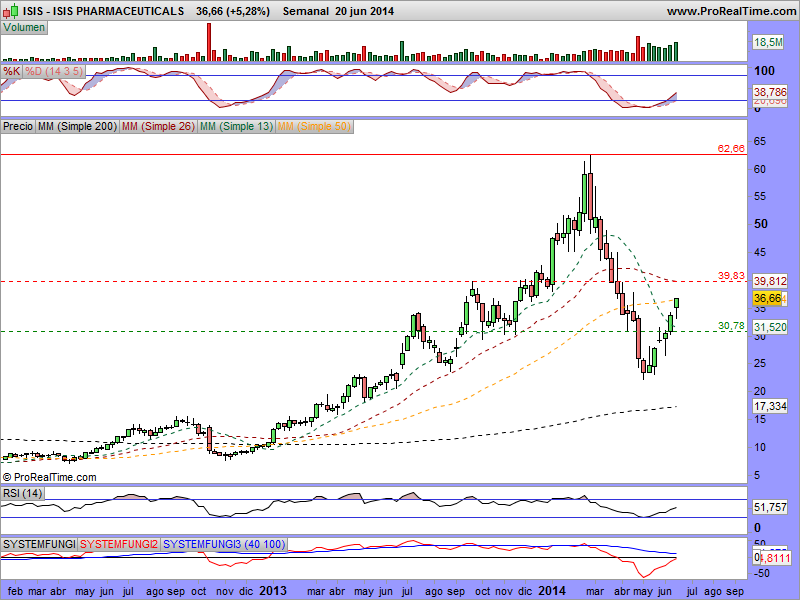
Task: Open MM (Simple 200) moving average settings
Action: pos(77,126)
